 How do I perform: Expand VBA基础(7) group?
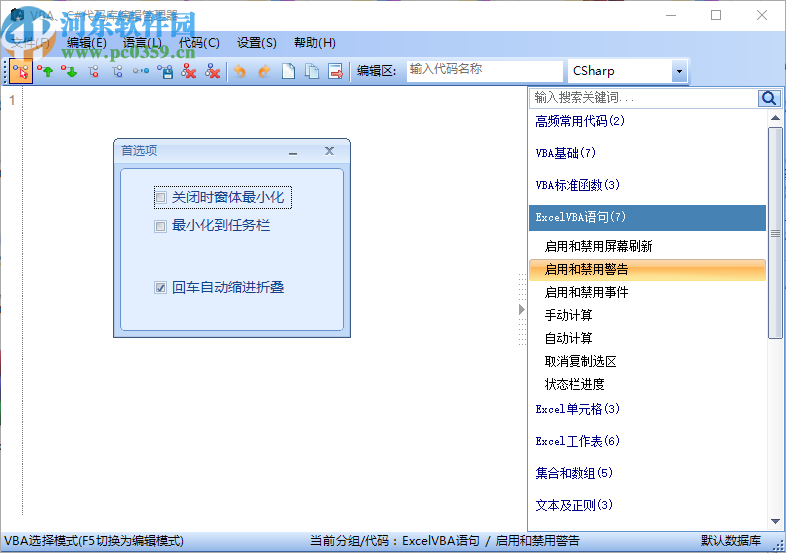coord(565,153)
